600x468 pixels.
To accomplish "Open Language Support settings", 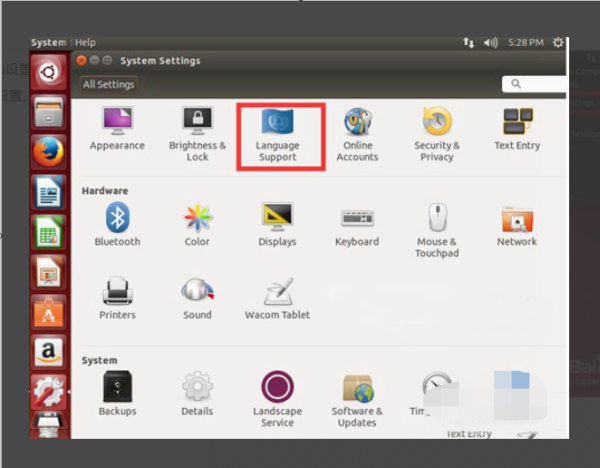I will (277, 135).
